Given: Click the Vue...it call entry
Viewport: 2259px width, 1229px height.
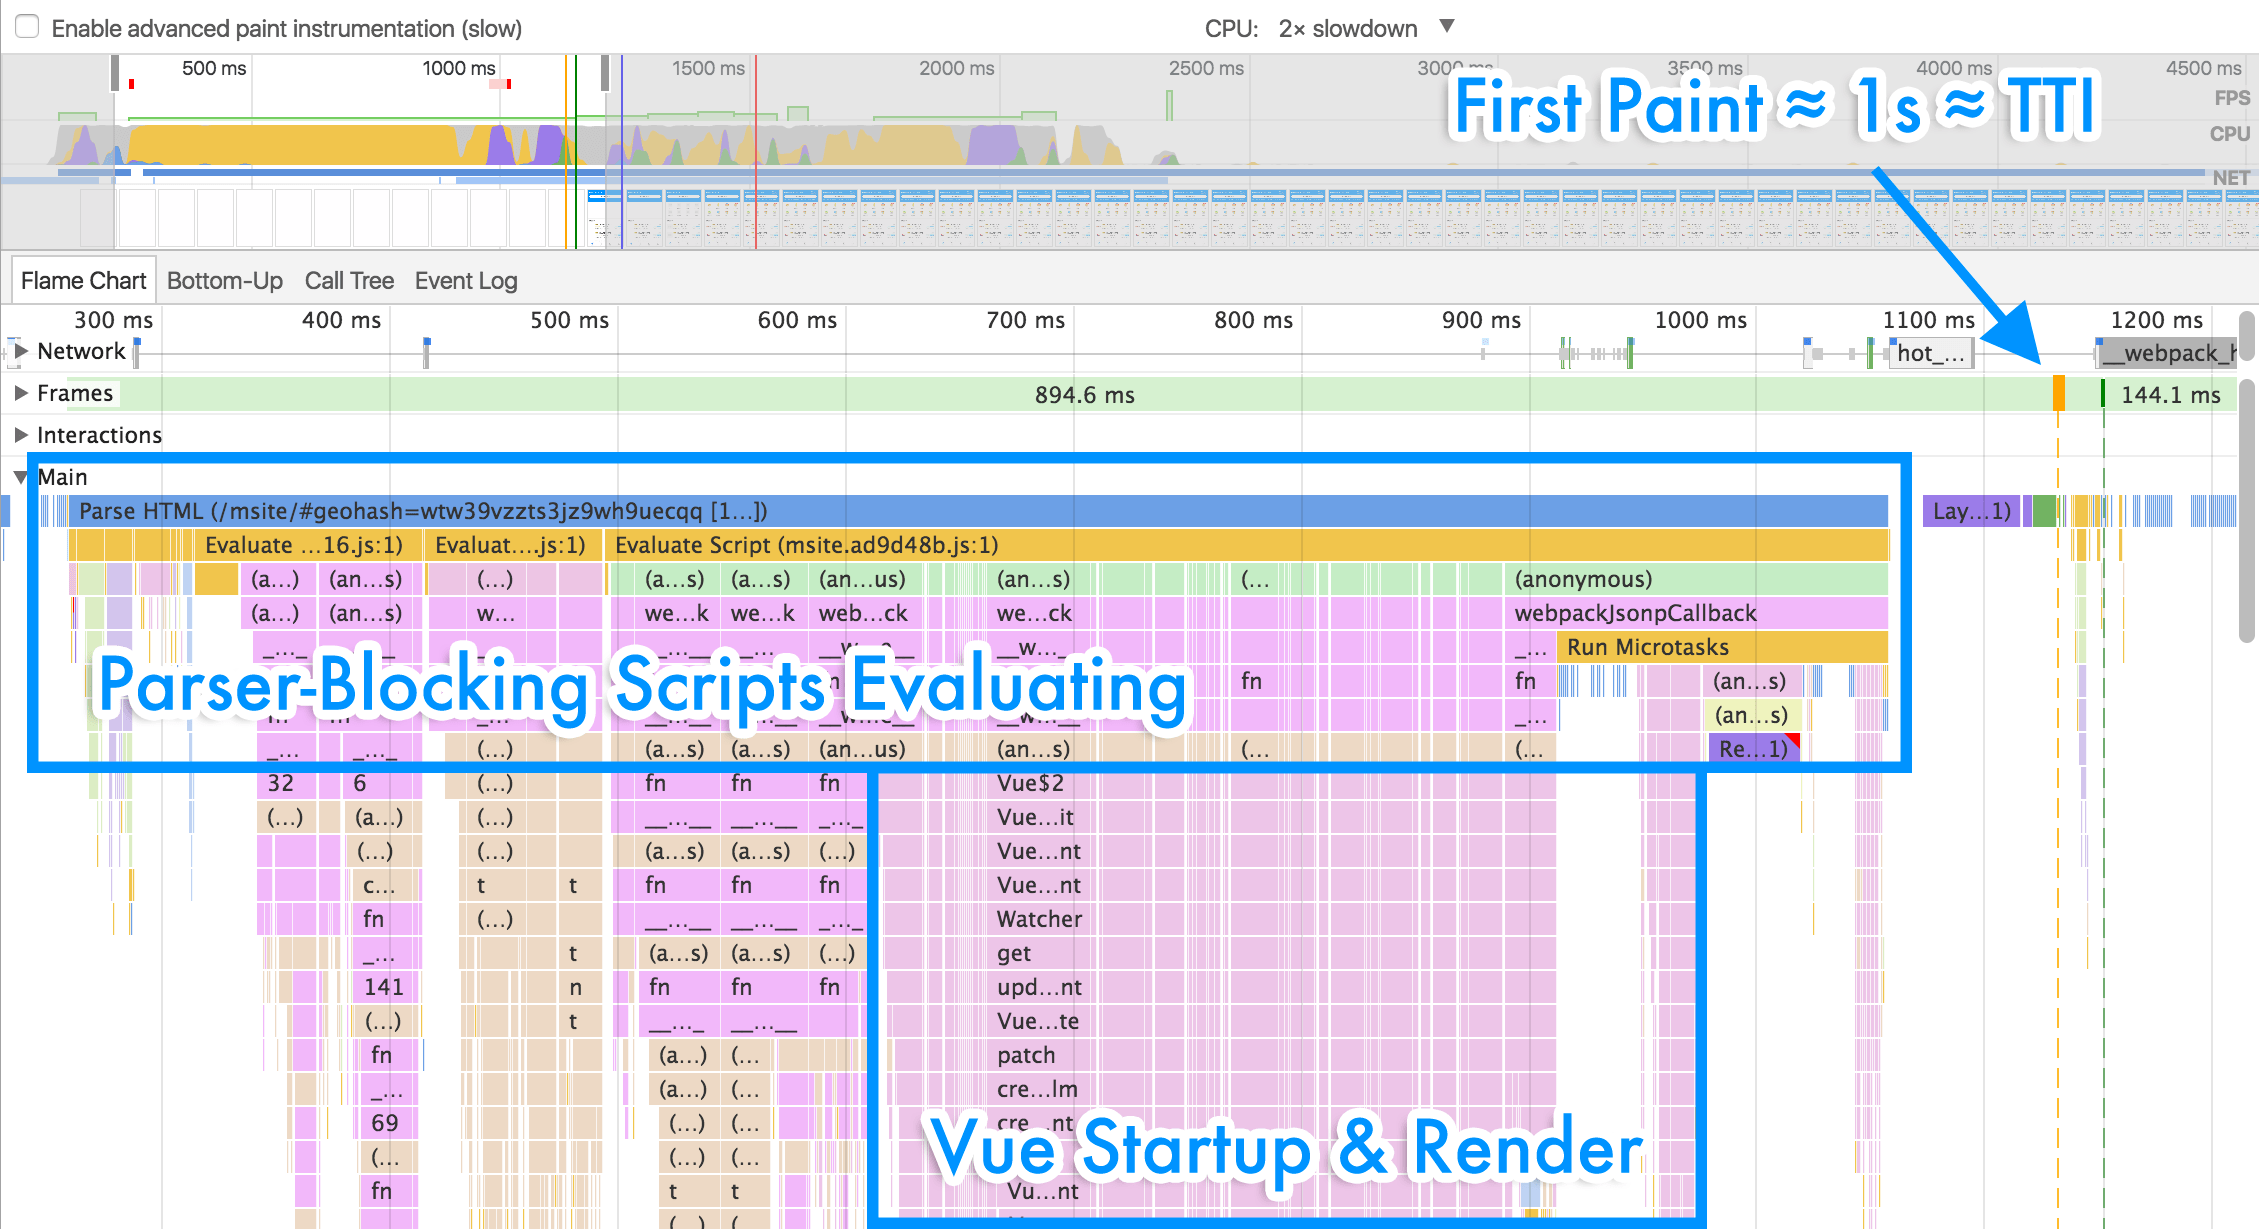Looking at the screenshot, I should (x=1035, y=817).
